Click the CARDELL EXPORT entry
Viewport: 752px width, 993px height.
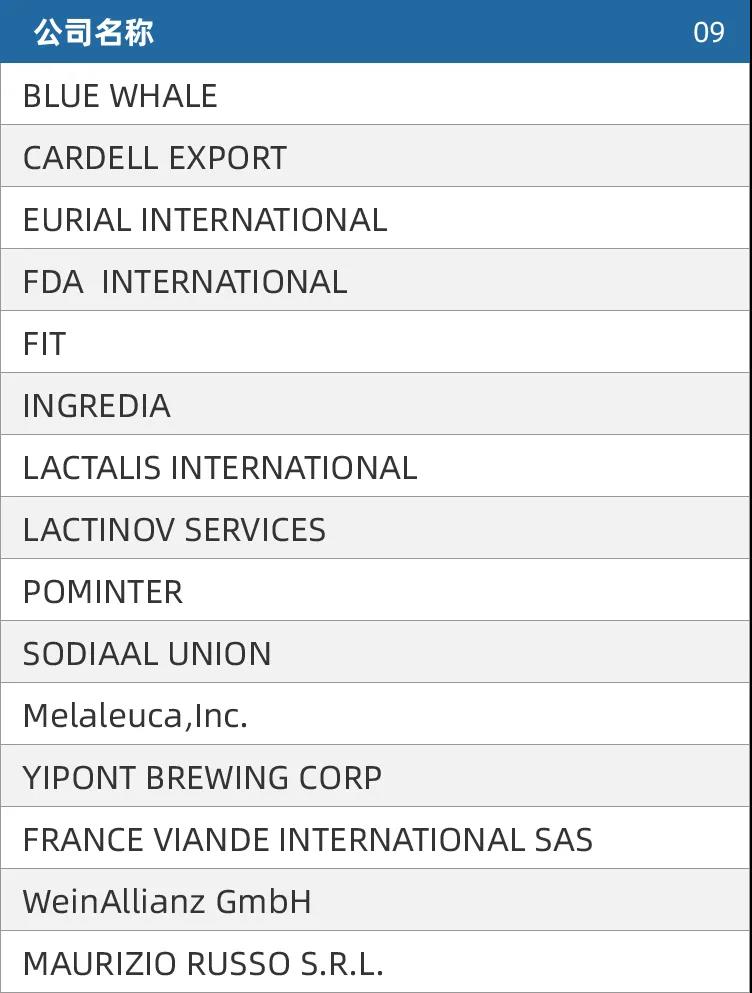tap(375, 156)
